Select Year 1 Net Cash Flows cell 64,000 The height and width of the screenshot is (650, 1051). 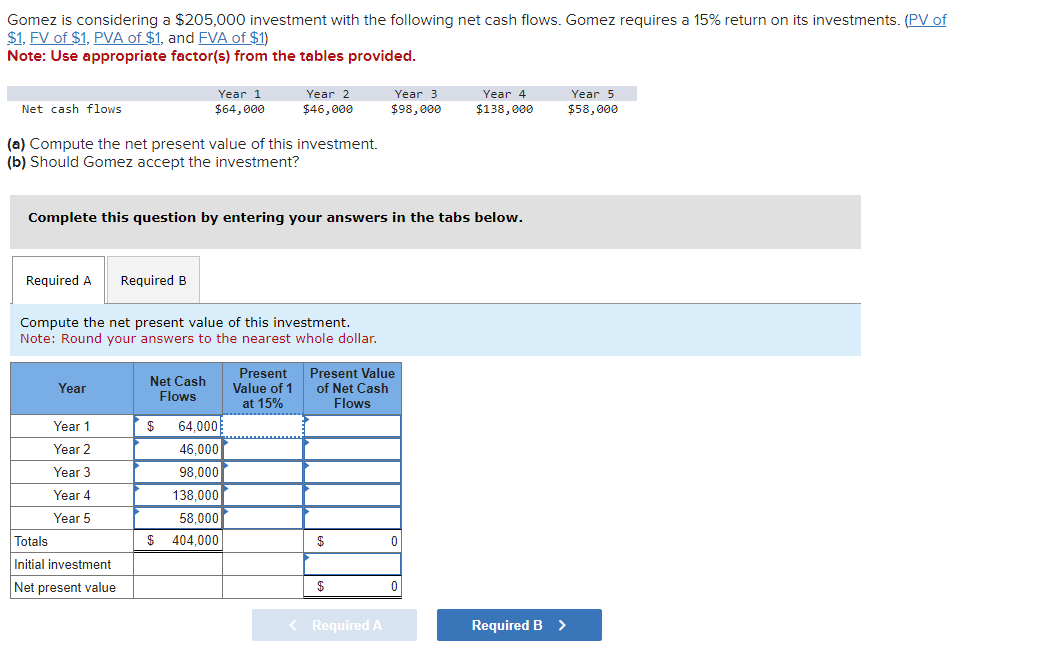[x=178, y=426]
